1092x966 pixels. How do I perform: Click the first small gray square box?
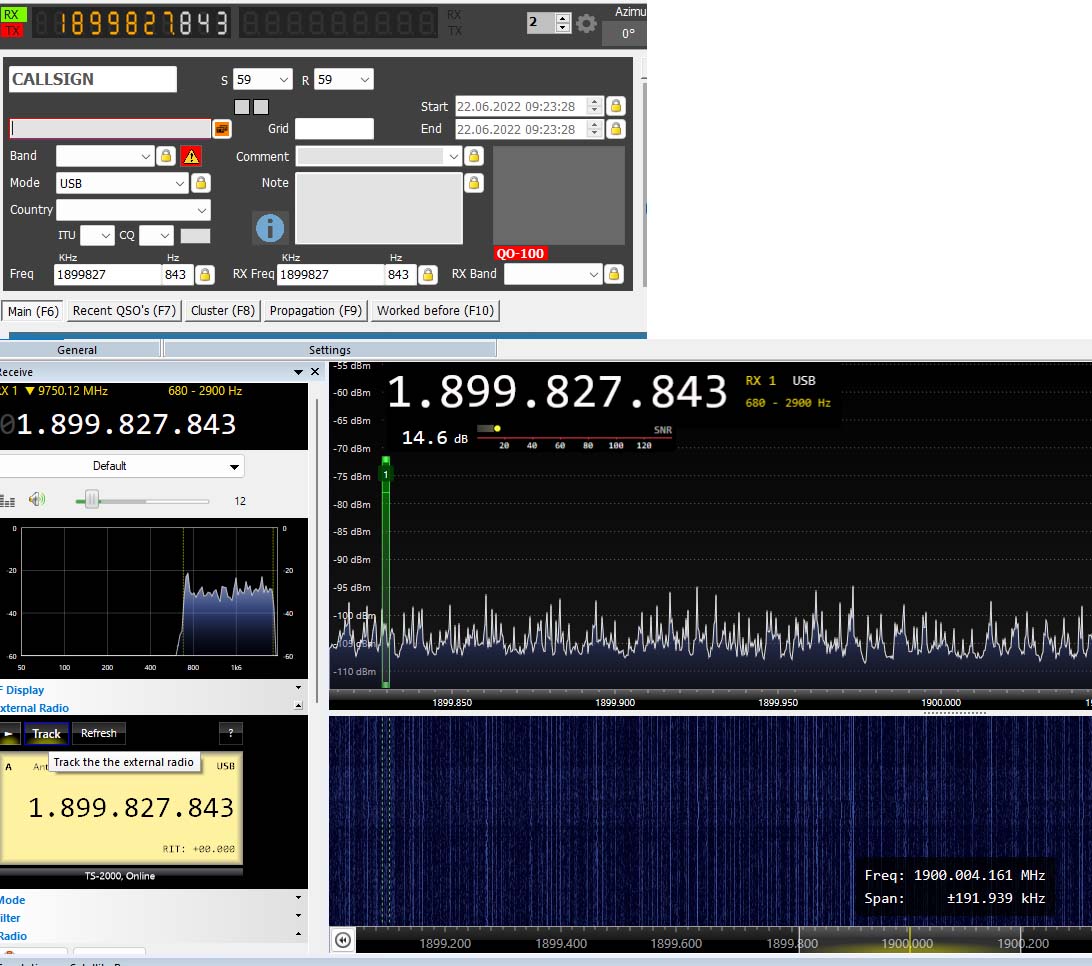(242, 107)
